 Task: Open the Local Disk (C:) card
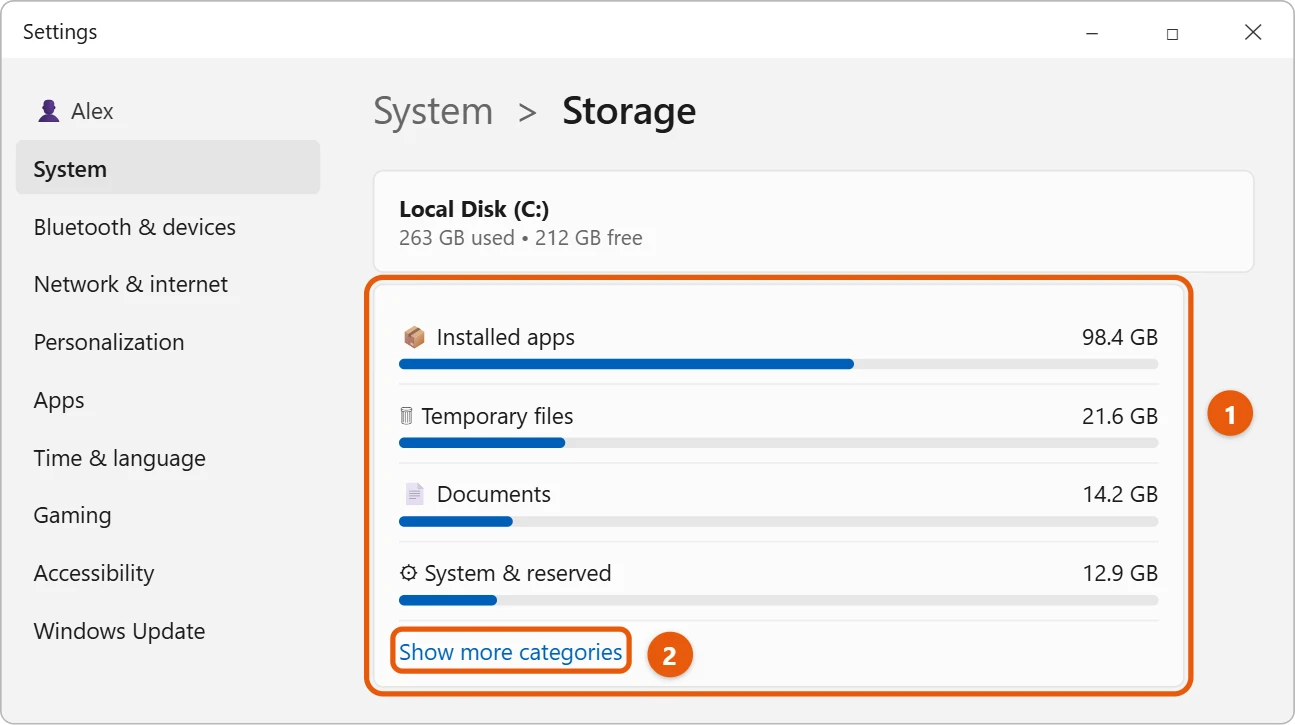813,222
